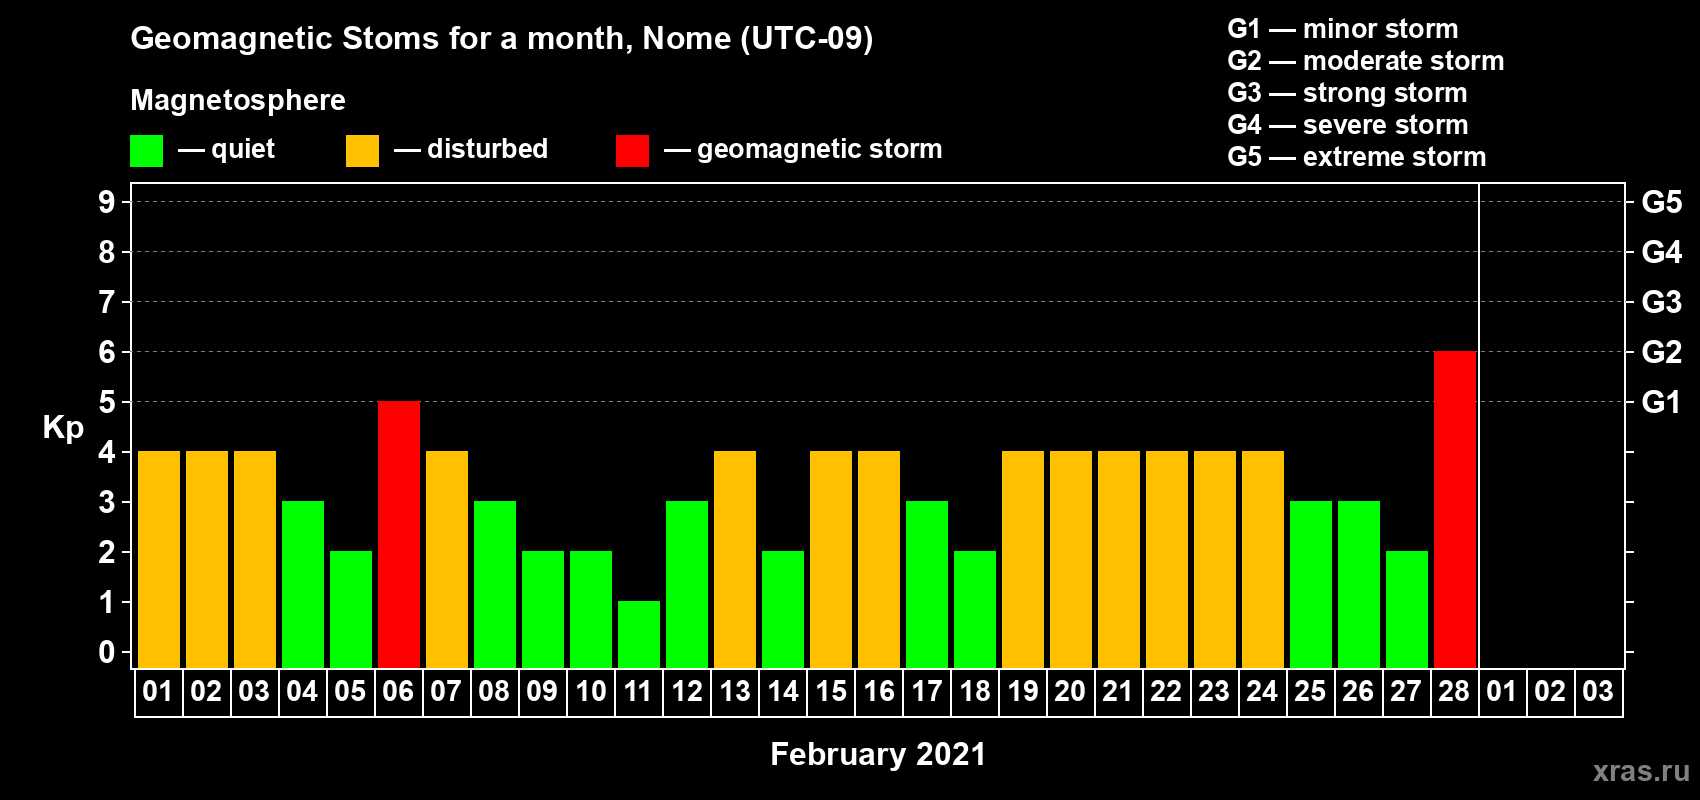The image size is (1700, 800).
Task: Click the orange bar for February 19
Action: click(1023, 560)
